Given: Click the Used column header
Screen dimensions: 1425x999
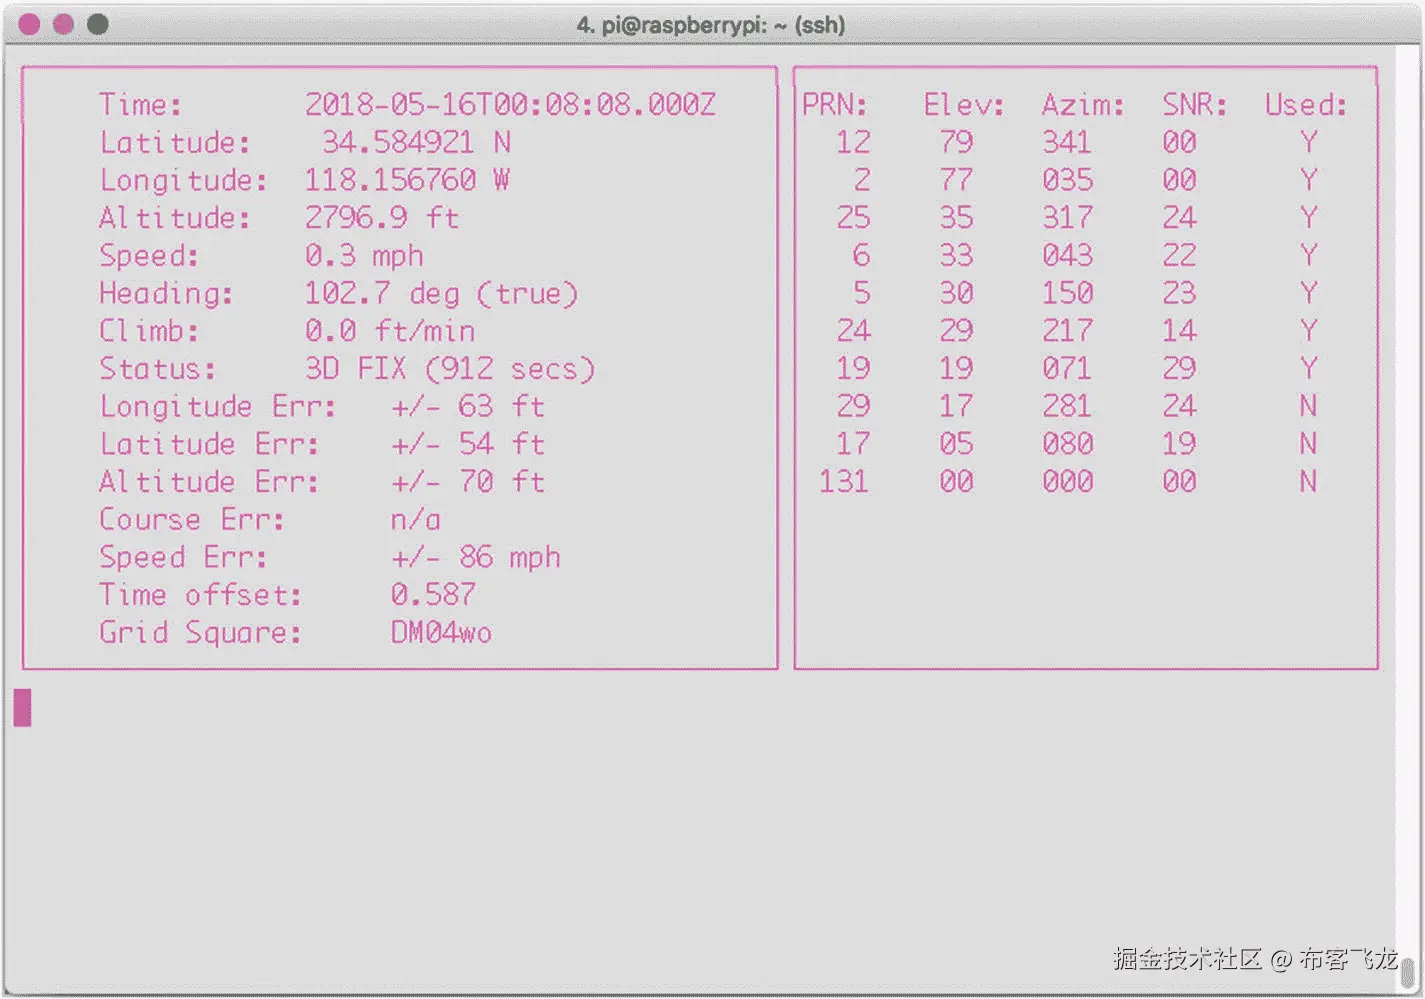Looking at the screenshot, I should click(x=1304, y=104).
